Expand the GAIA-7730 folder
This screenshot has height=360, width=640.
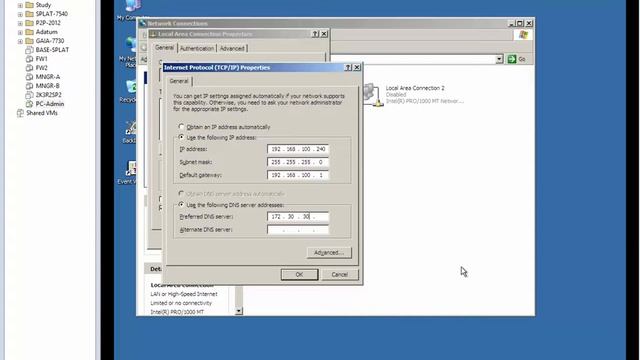tap(20, 41)
